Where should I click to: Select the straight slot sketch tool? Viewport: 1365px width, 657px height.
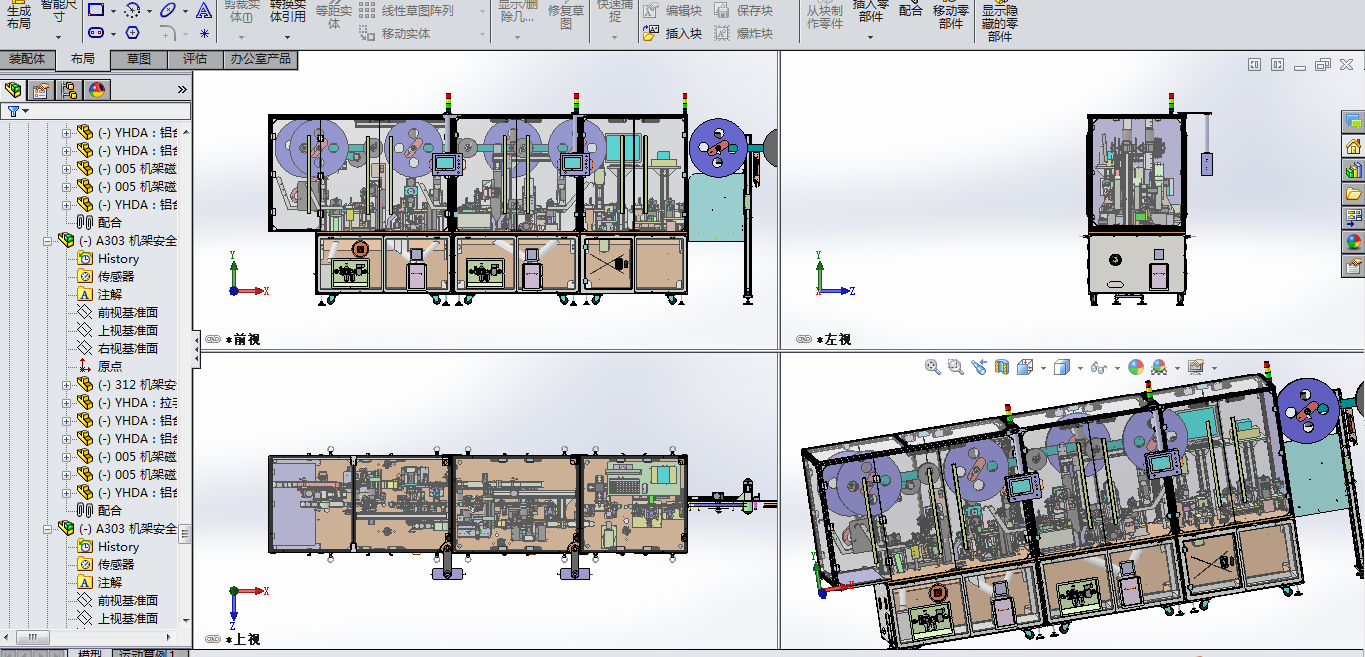(95, 32)
